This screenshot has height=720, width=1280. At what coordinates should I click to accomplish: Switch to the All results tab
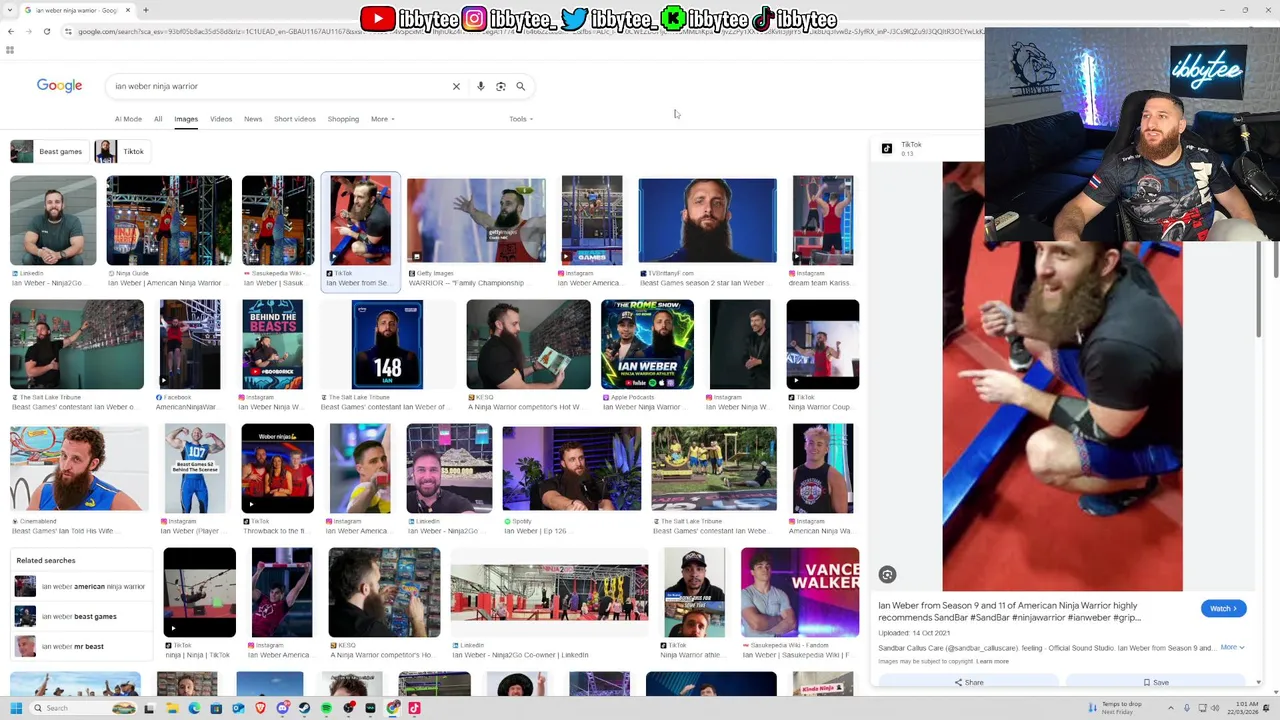click(x=158, y=119)
